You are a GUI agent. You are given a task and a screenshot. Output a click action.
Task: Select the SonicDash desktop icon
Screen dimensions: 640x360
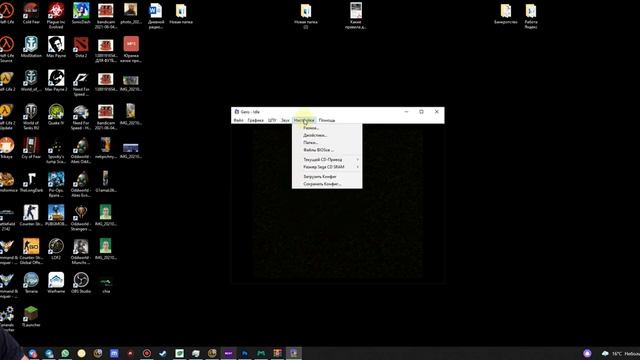point(81,13)
